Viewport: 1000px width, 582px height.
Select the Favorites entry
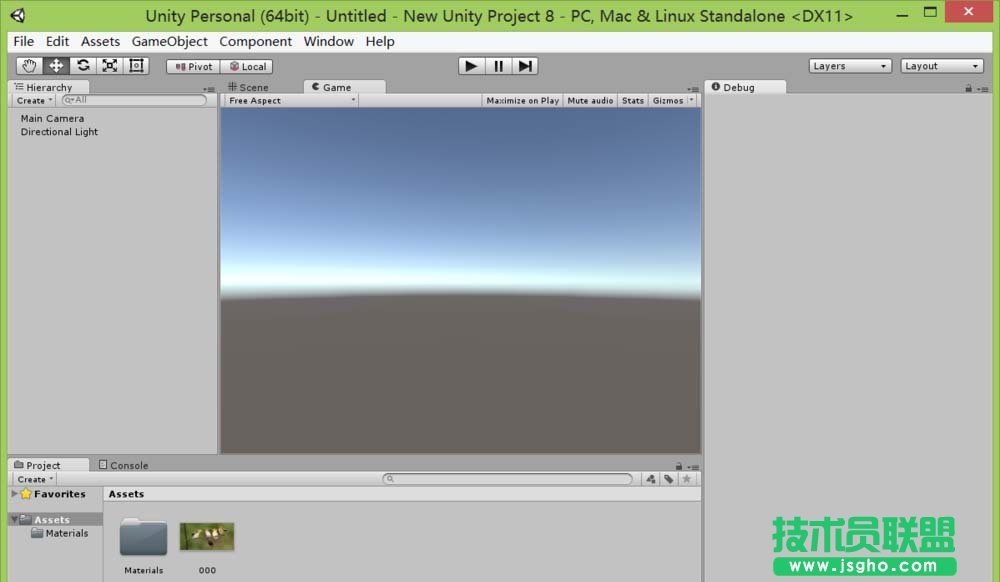pos(59,494)
